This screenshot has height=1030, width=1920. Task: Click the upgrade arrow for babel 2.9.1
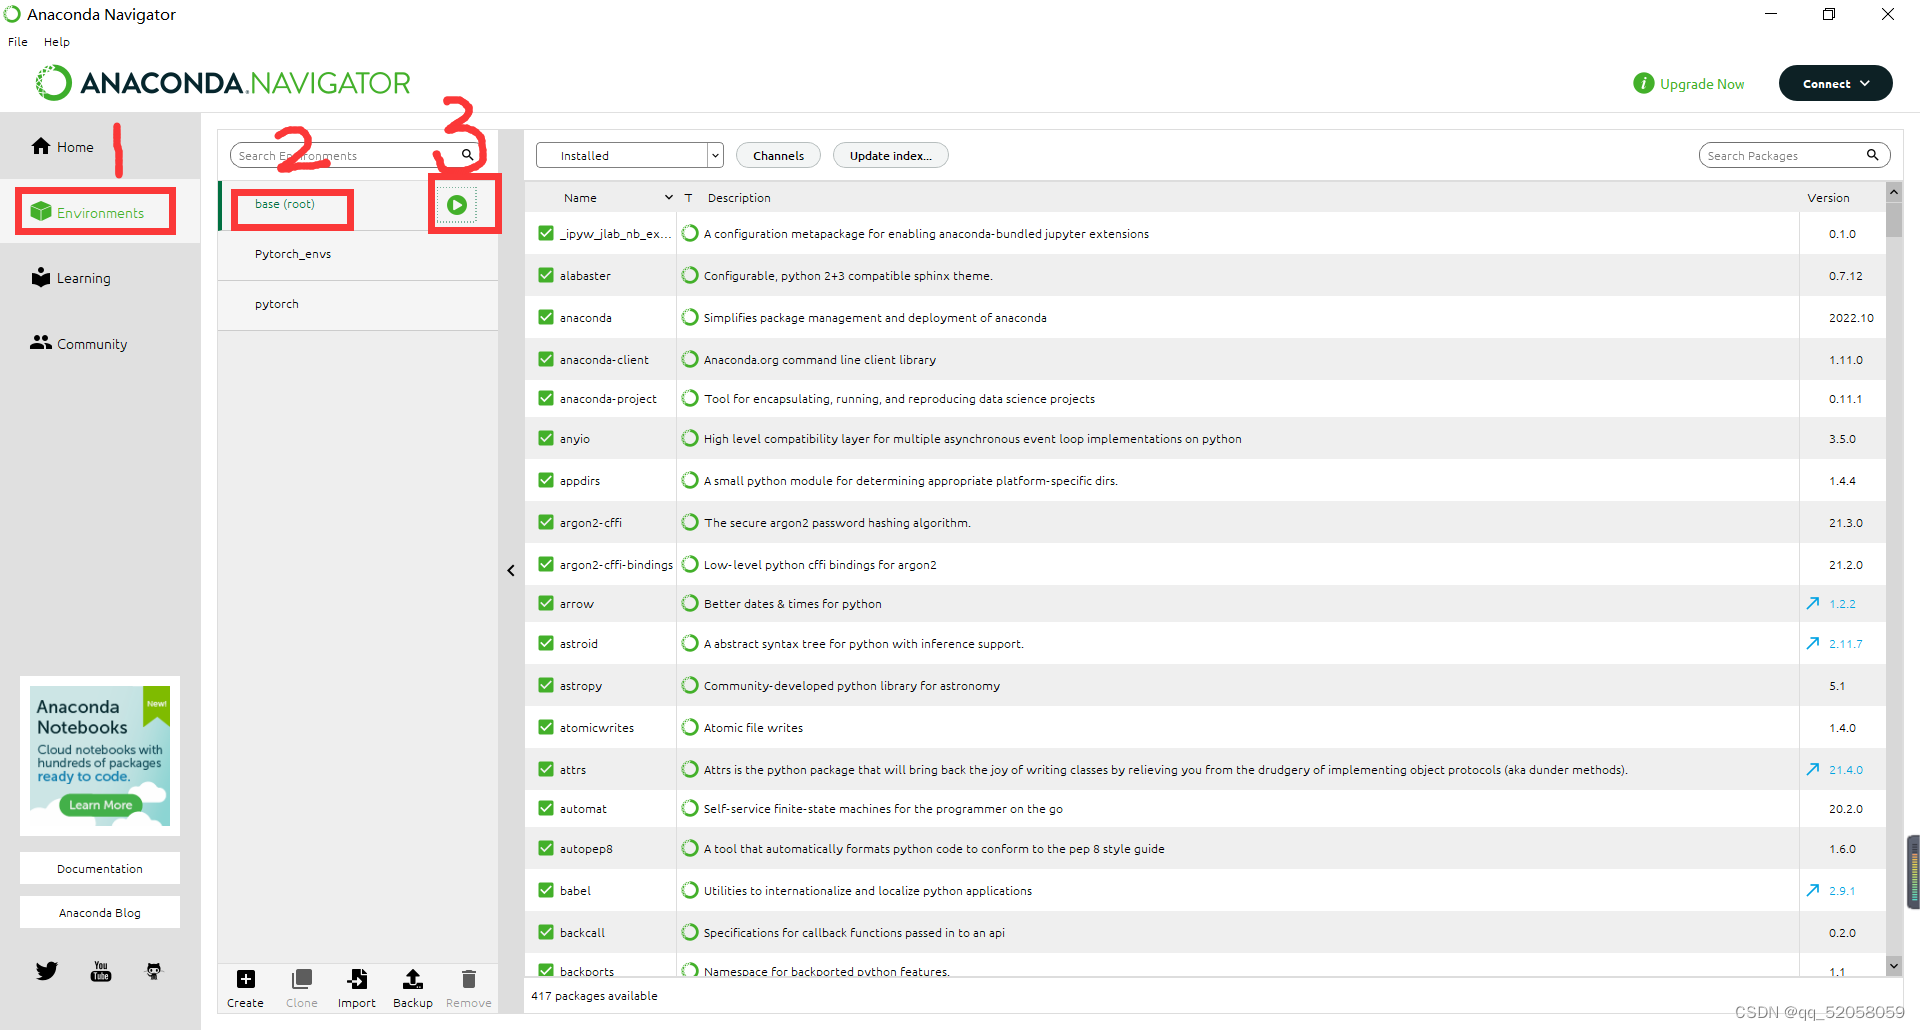coord(1813,890)
